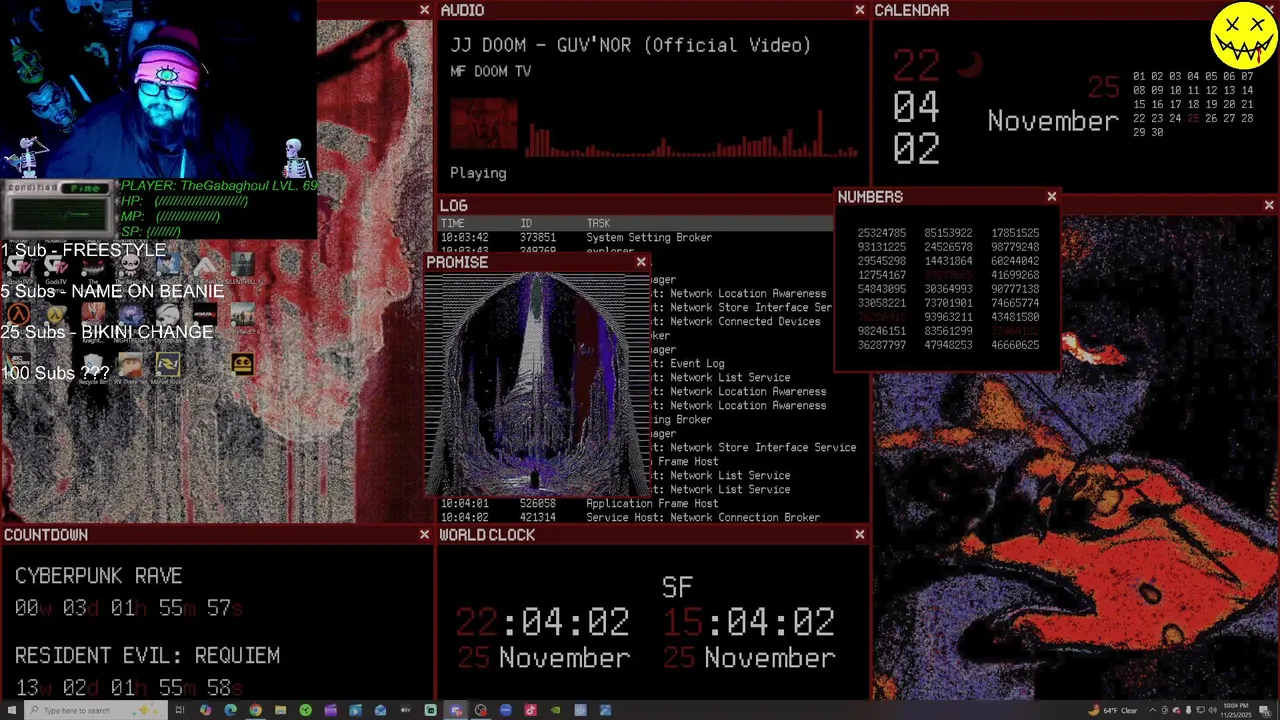Open the Apple TV taskbar icon

click(405, 710)
